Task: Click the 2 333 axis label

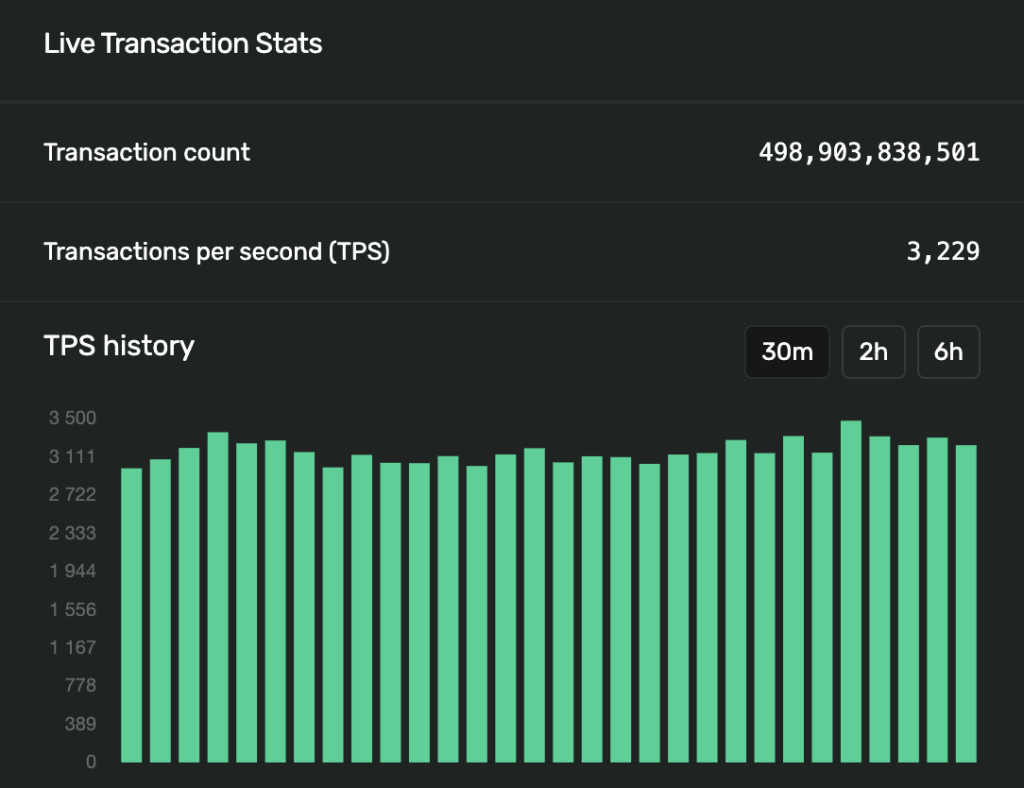Action: pos(72,533)
